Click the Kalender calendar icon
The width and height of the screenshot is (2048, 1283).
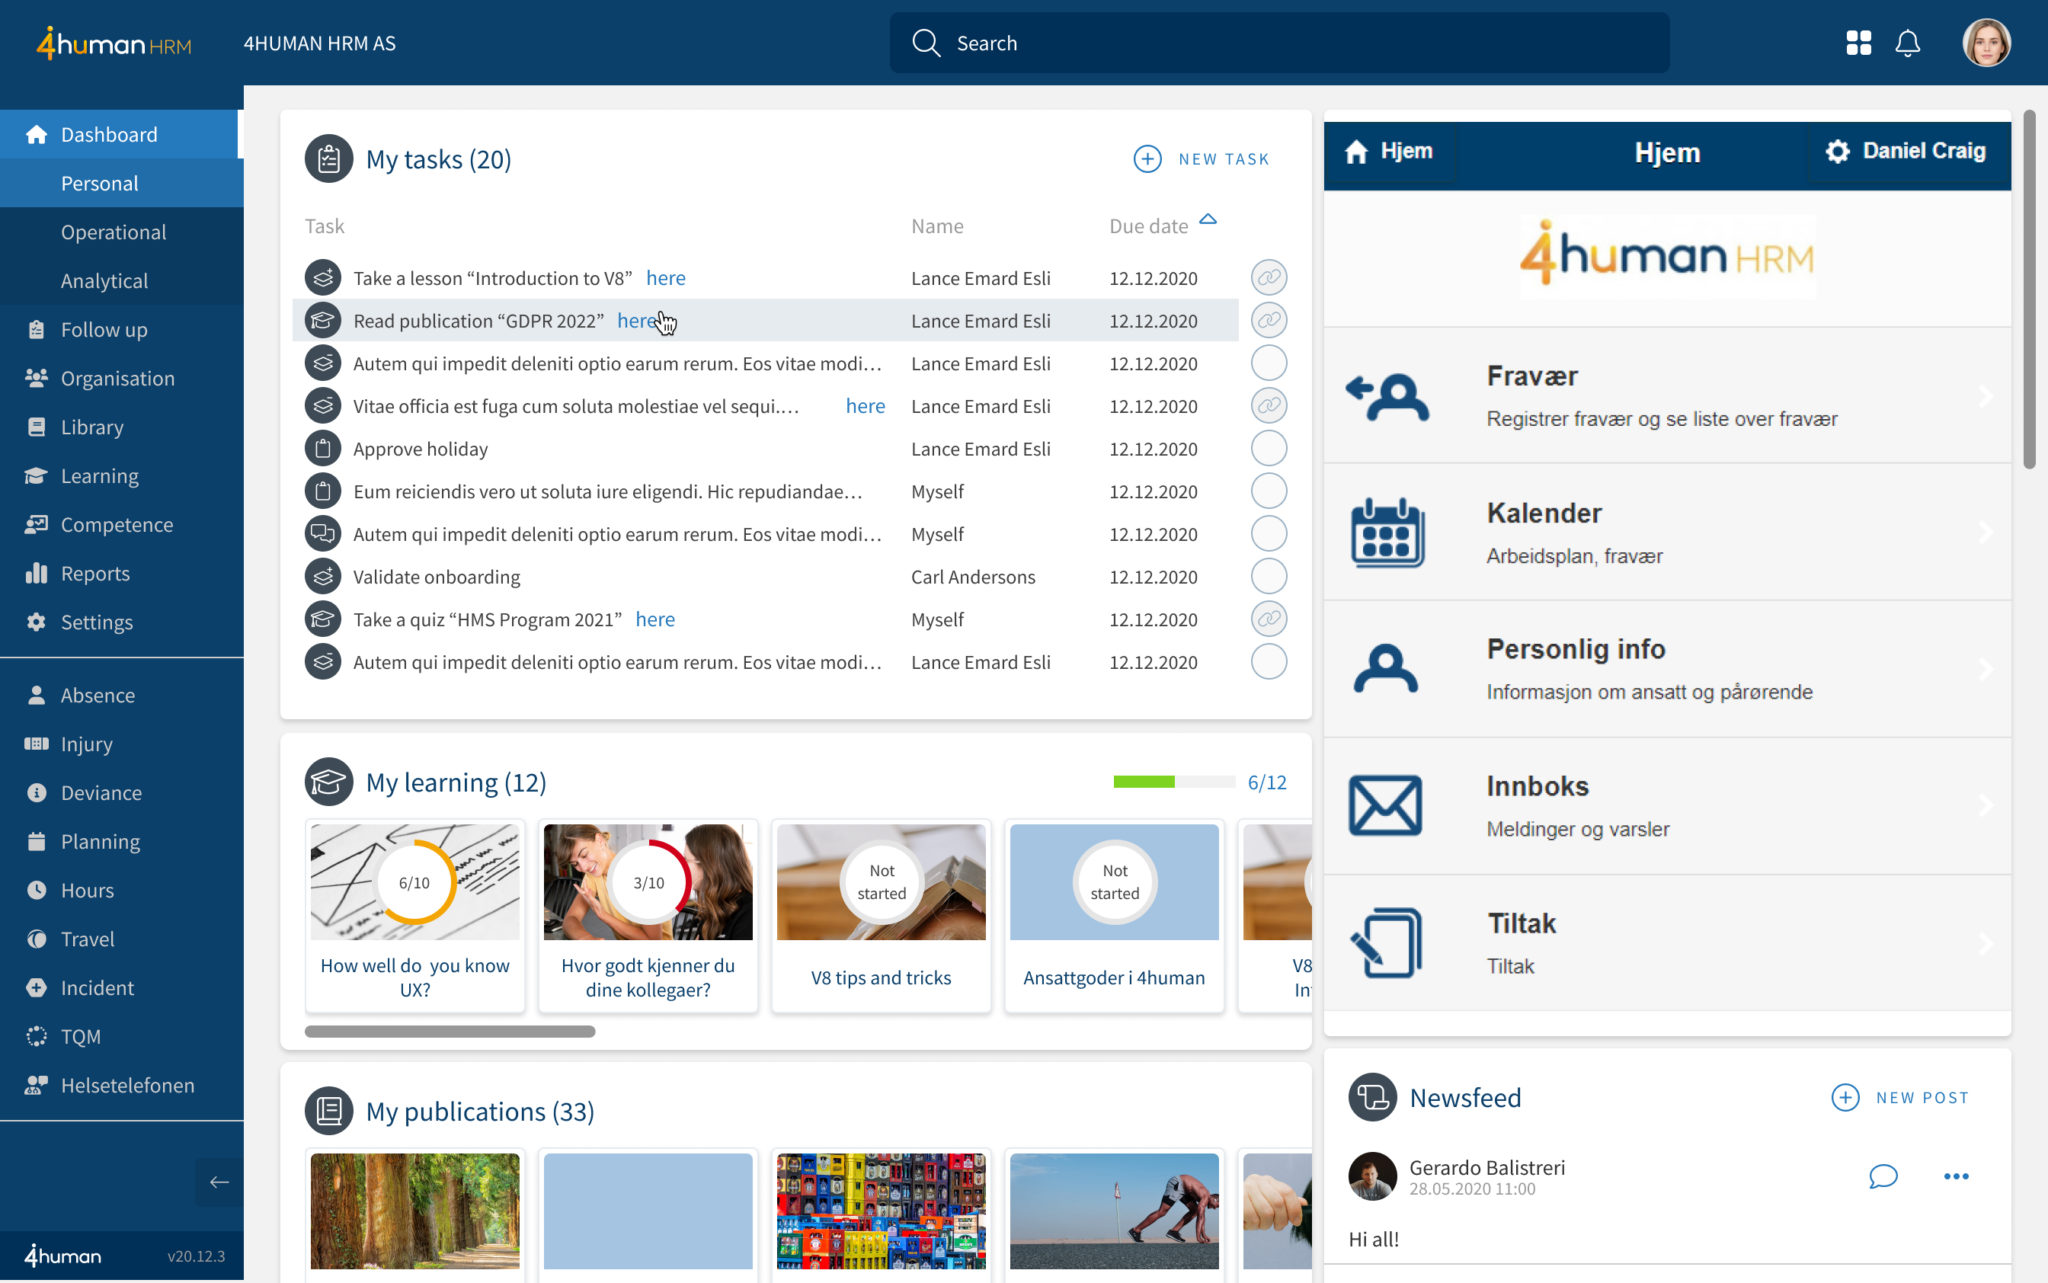pyautogui.click(x=1387, y=533)
